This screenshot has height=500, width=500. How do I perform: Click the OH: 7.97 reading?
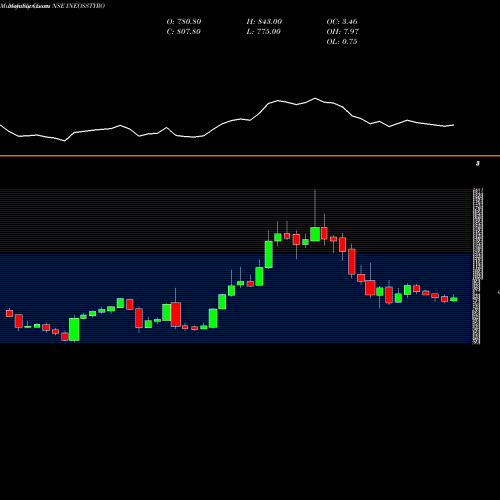coord(342,32)
